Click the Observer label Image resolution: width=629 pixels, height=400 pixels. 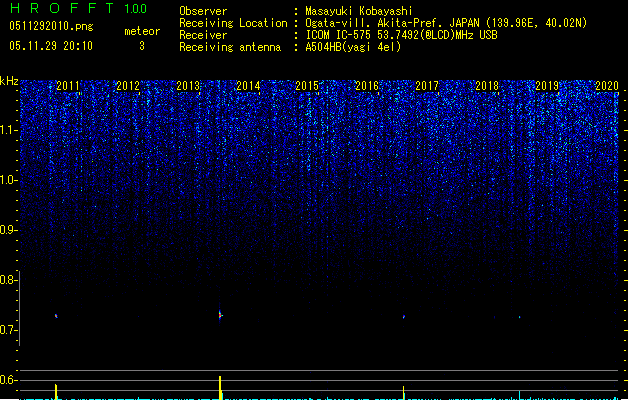[x=203, y=11]
